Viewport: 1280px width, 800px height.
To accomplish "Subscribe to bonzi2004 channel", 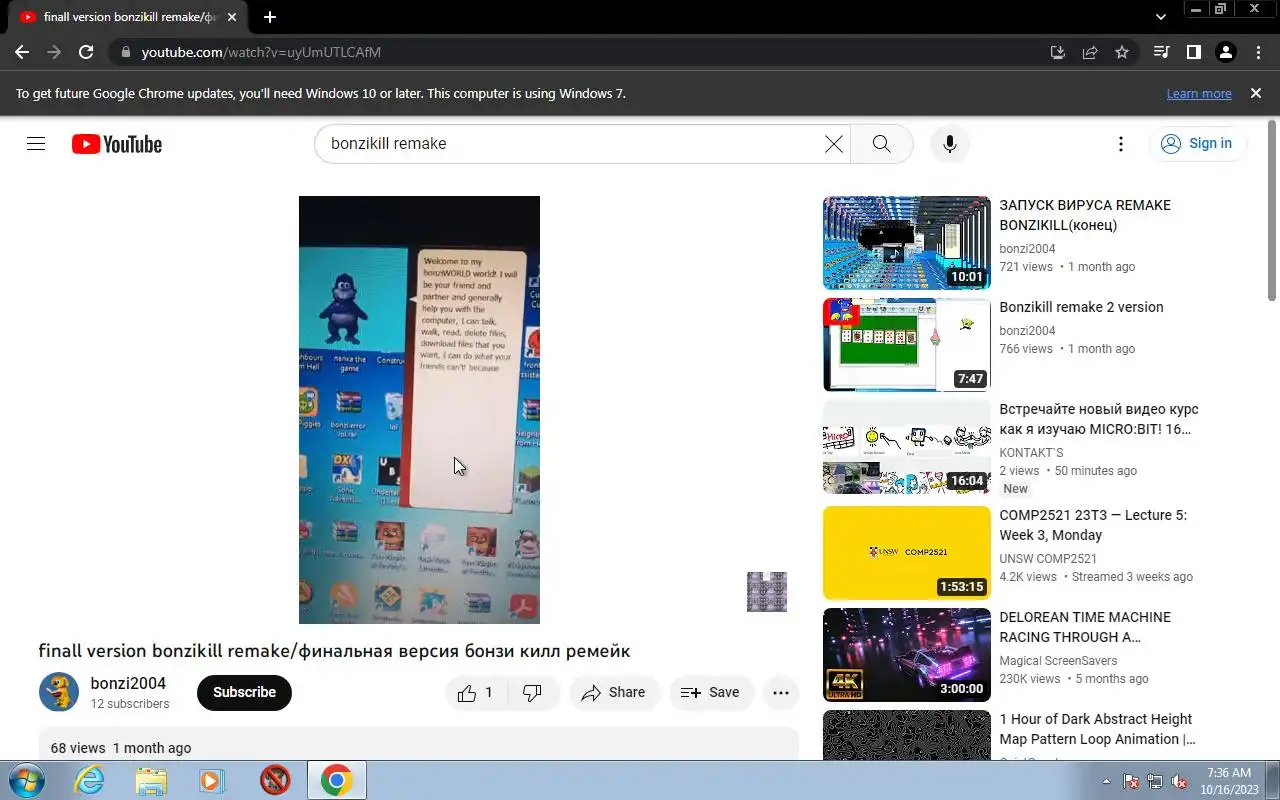I will pyautogui.click(x=244, y=692).
